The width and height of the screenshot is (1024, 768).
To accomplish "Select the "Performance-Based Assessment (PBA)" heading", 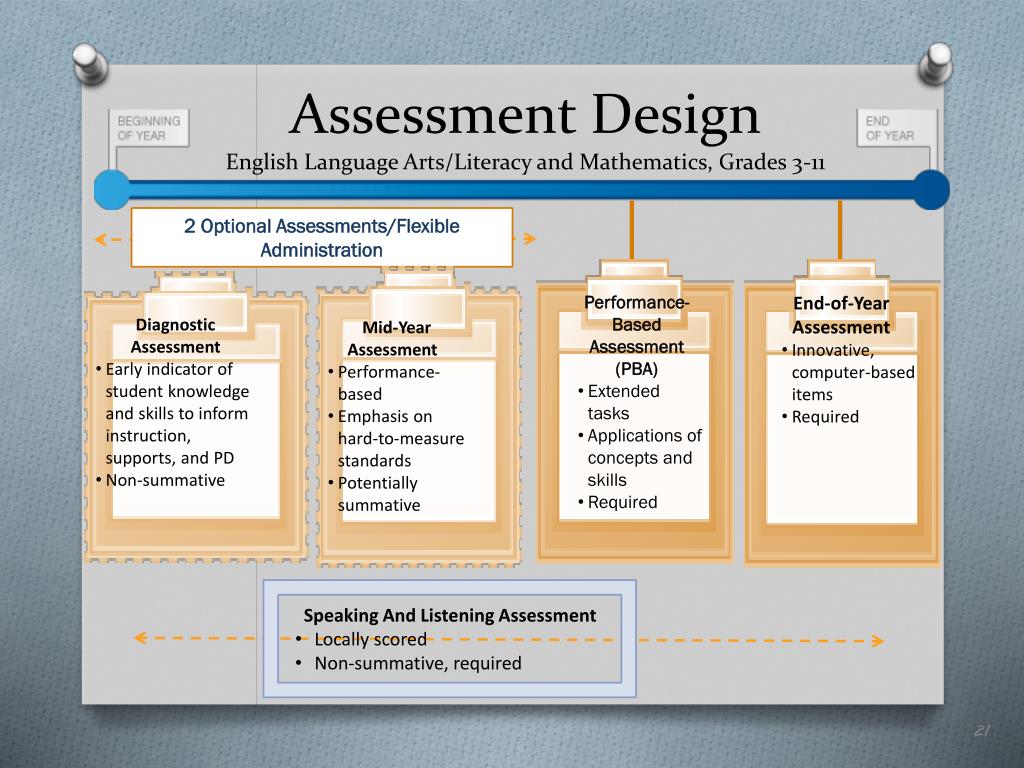I will point(636,336).
